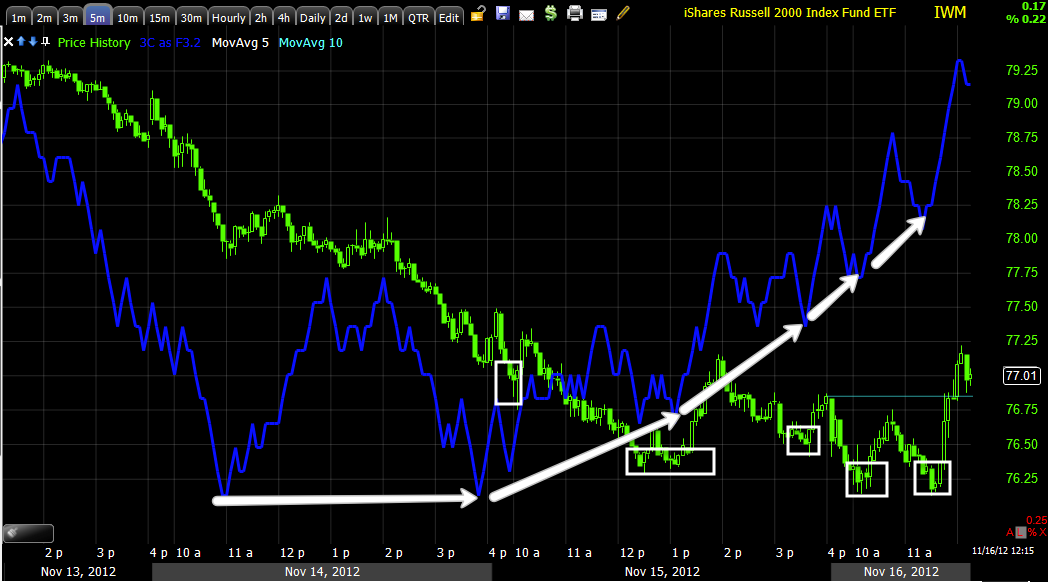
Task: Select the 3C as F3.2 indicator label
Action: [x=170, y=43]
